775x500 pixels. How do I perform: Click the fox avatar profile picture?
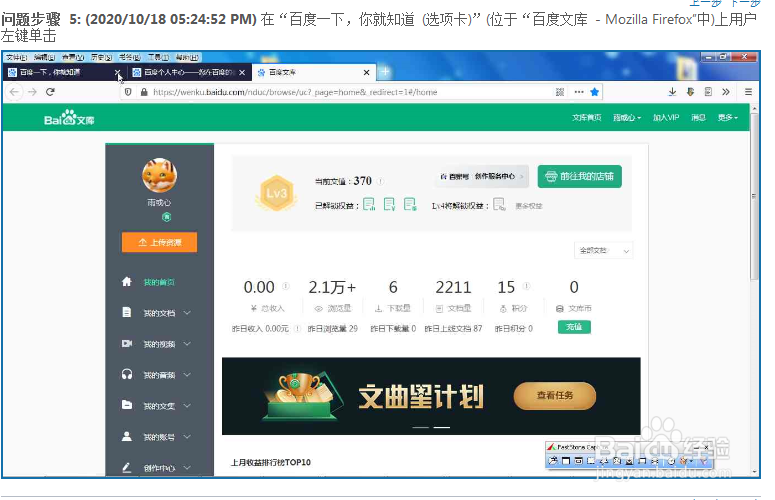[159, 175]
